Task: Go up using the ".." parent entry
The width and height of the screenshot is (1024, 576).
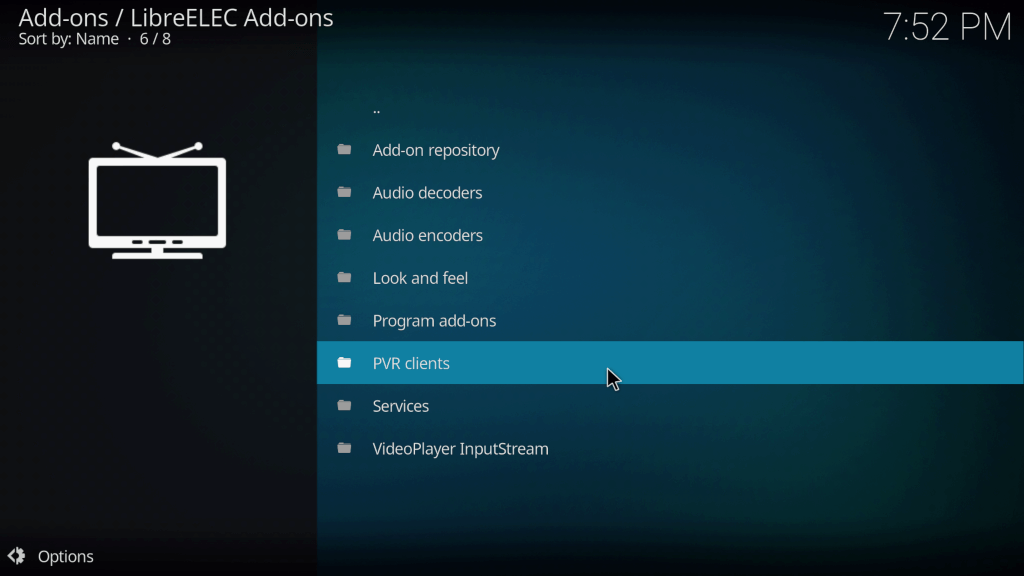Action: 376,108
